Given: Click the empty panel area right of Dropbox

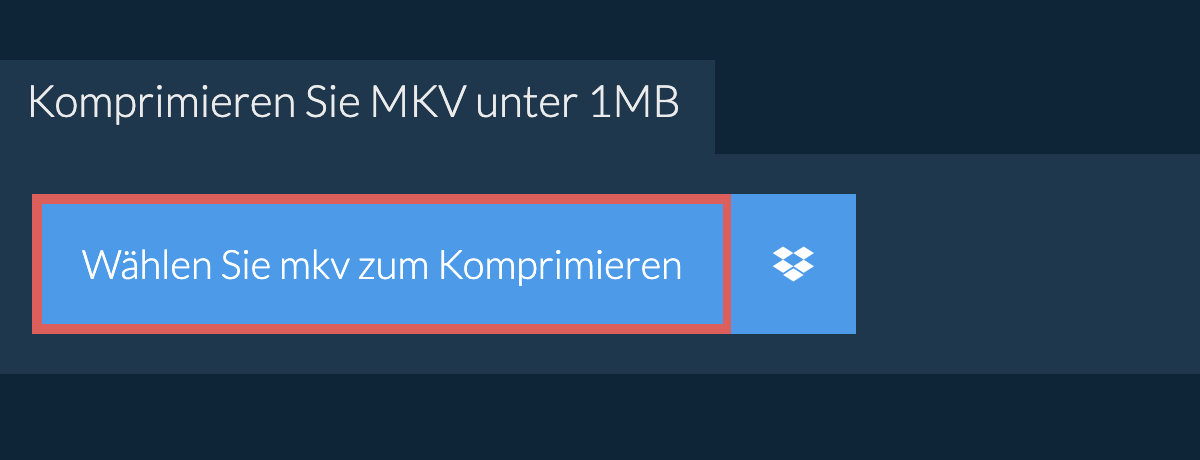Looking at the screenshot, I should 1028,264.
